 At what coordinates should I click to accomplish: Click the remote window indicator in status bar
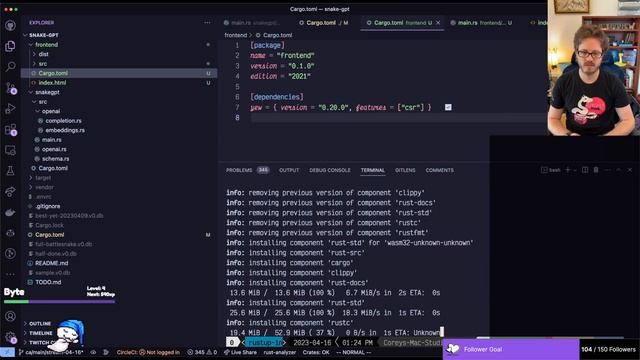7,352
